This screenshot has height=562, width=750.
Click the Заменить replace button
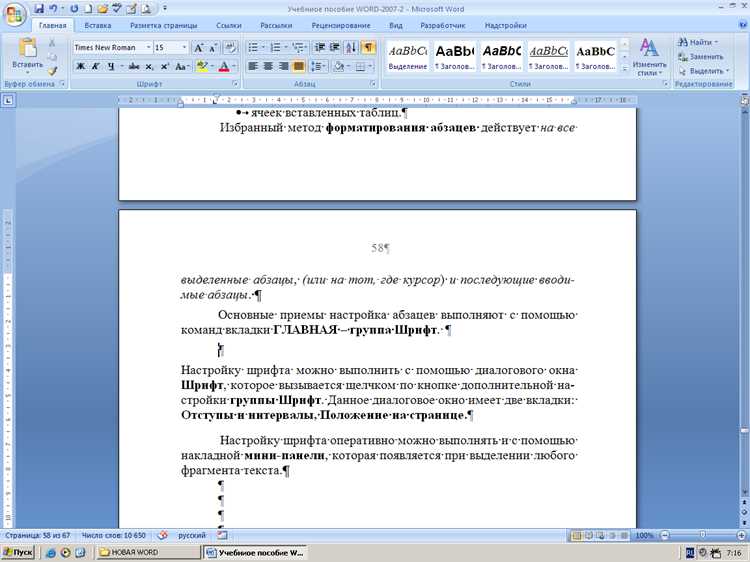pyautogui.click(x=701, y=56)
